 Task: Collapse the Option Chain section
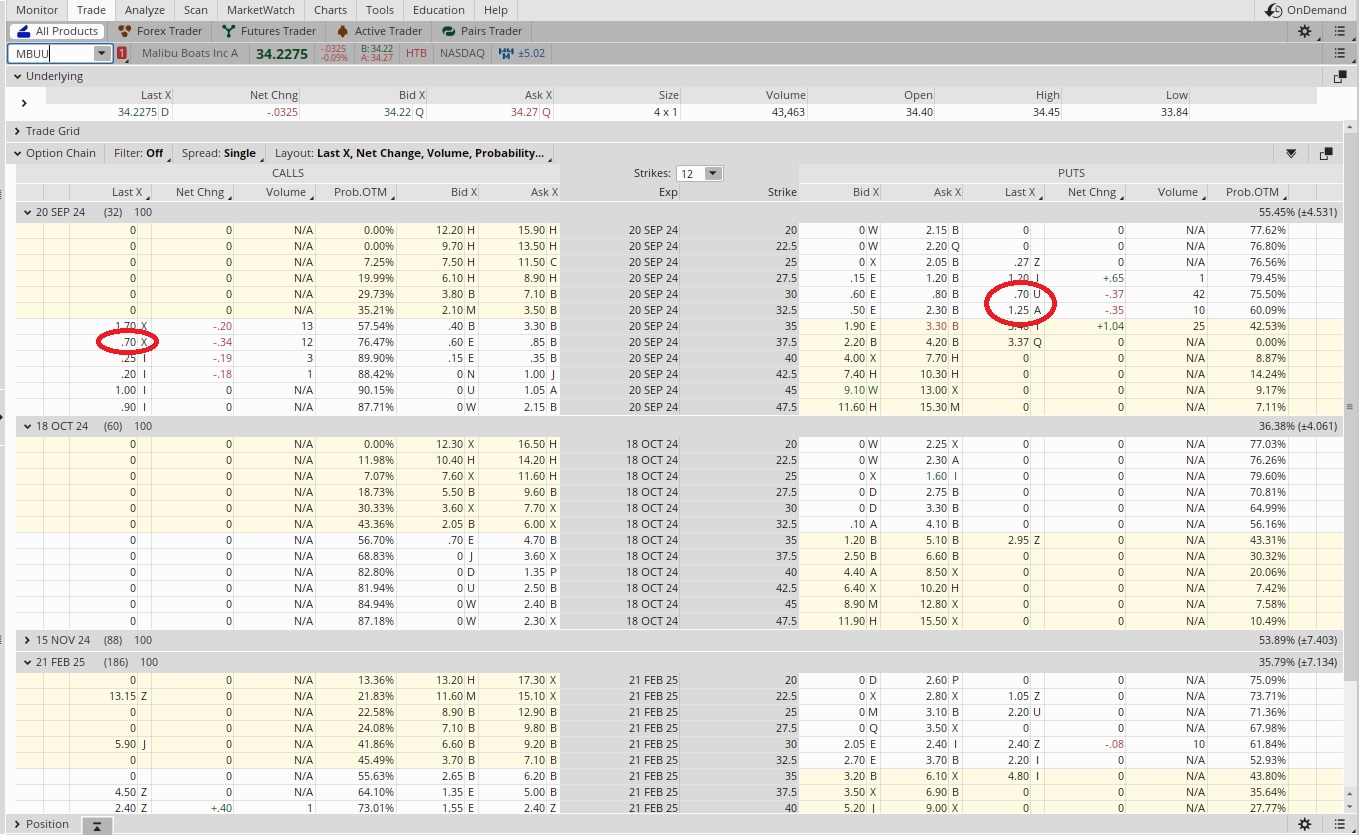[17, 154]
